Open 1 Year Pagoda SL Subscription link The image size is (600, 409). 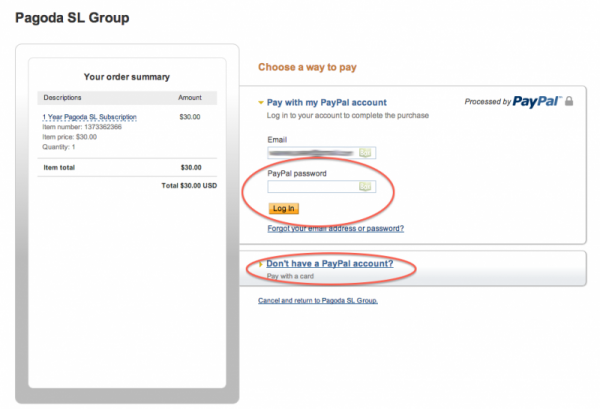point(89,117)
